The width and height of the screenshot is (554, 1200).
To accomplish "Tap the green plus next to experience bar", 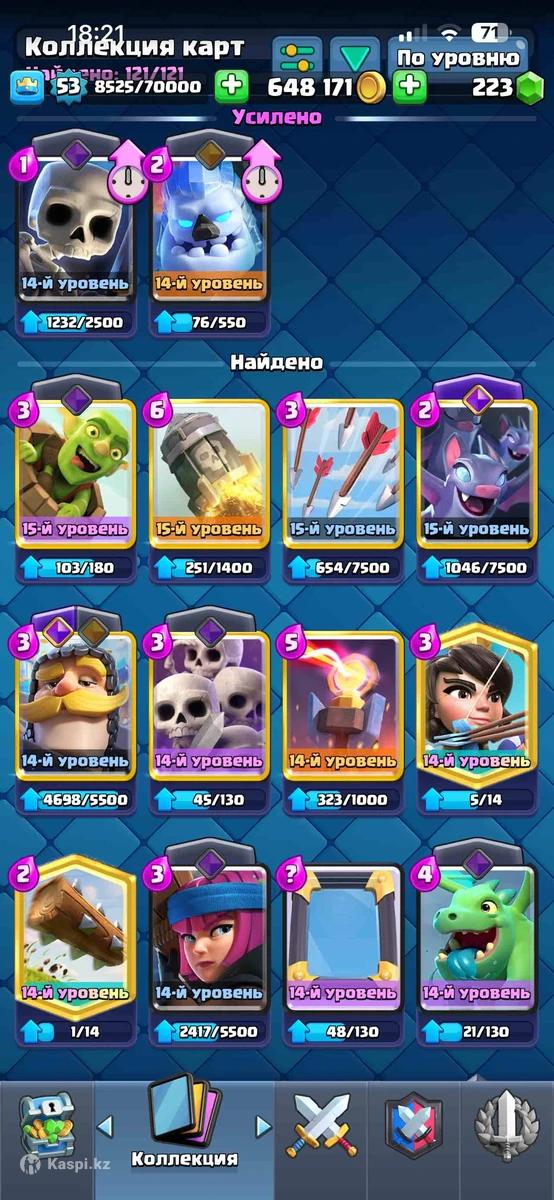I will click(x=230, y=86).
